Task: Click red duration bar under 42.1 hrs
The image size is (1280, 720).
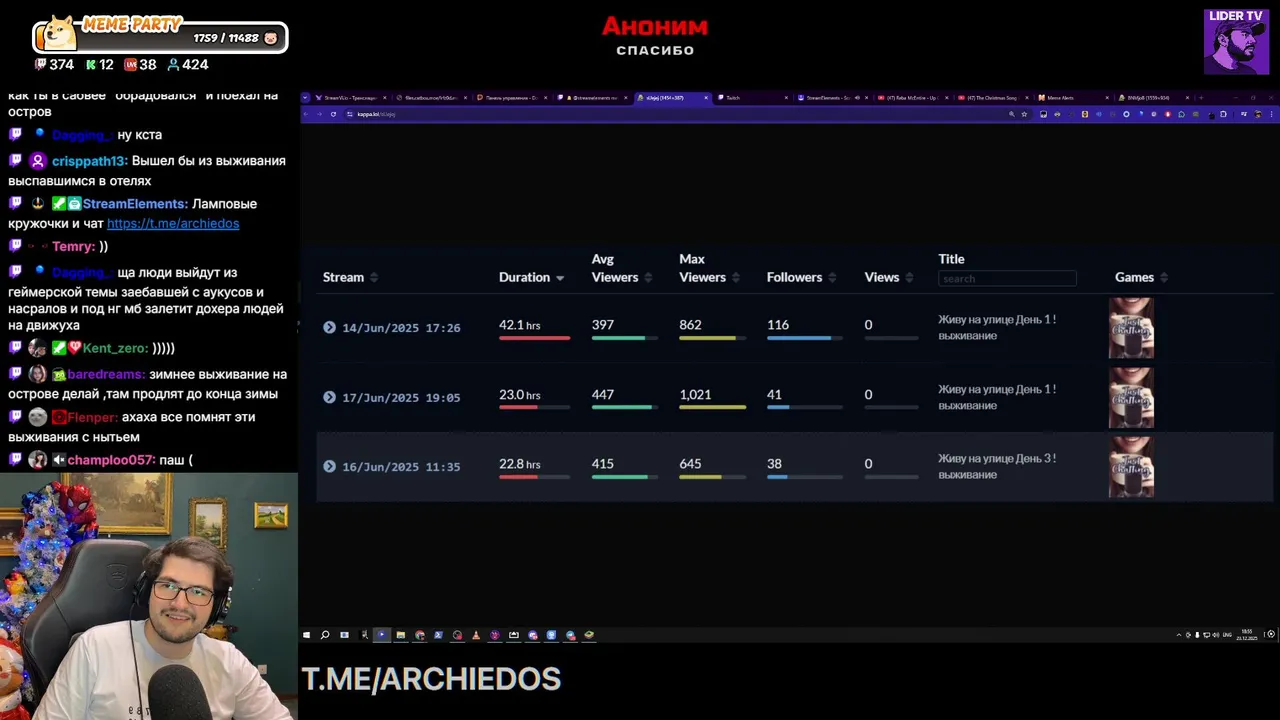Action: click(x=534, y=338)
